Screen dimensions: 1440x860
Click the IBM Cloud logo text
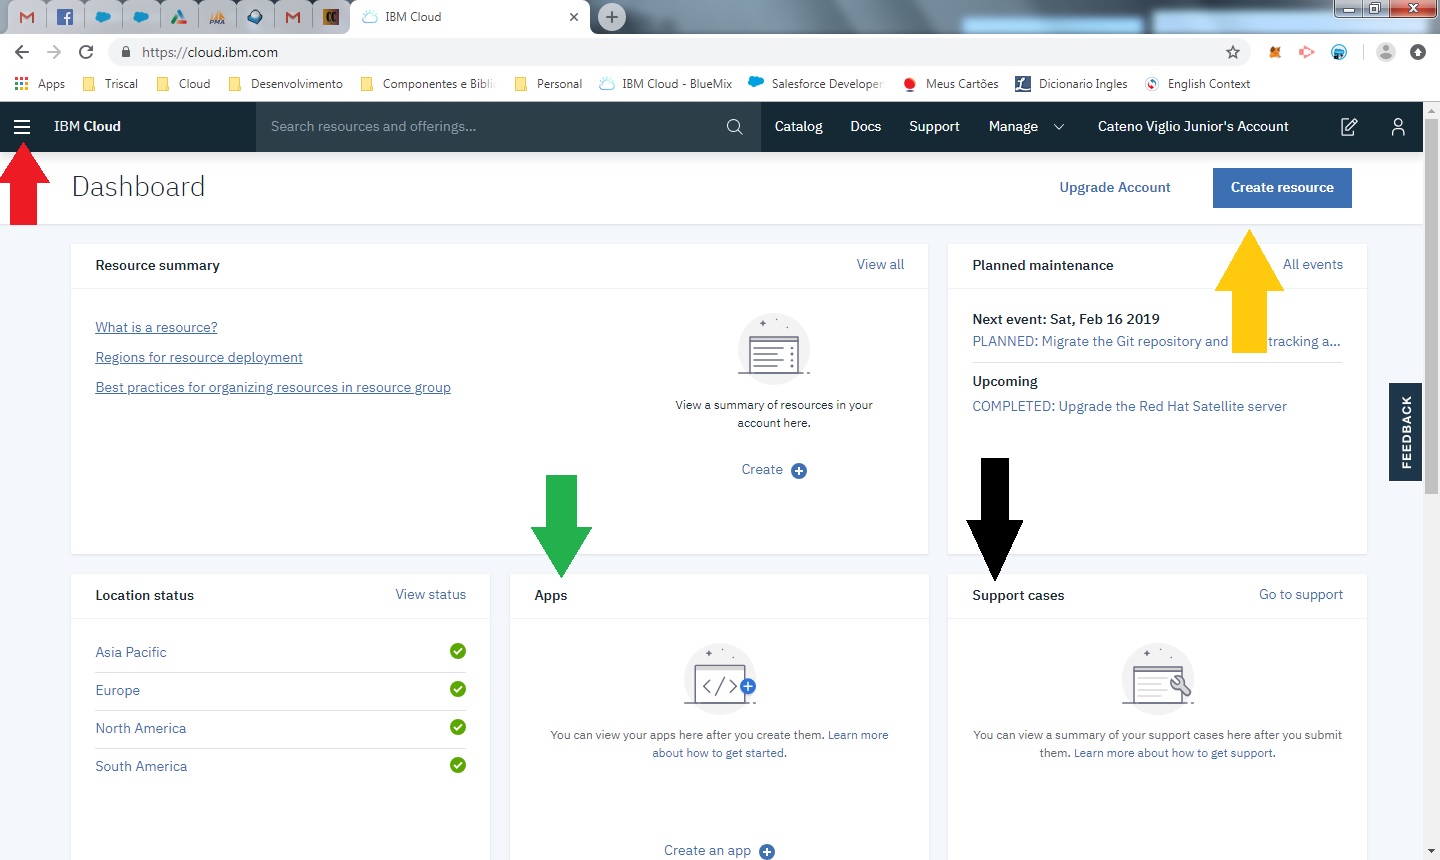coord(87,127)
